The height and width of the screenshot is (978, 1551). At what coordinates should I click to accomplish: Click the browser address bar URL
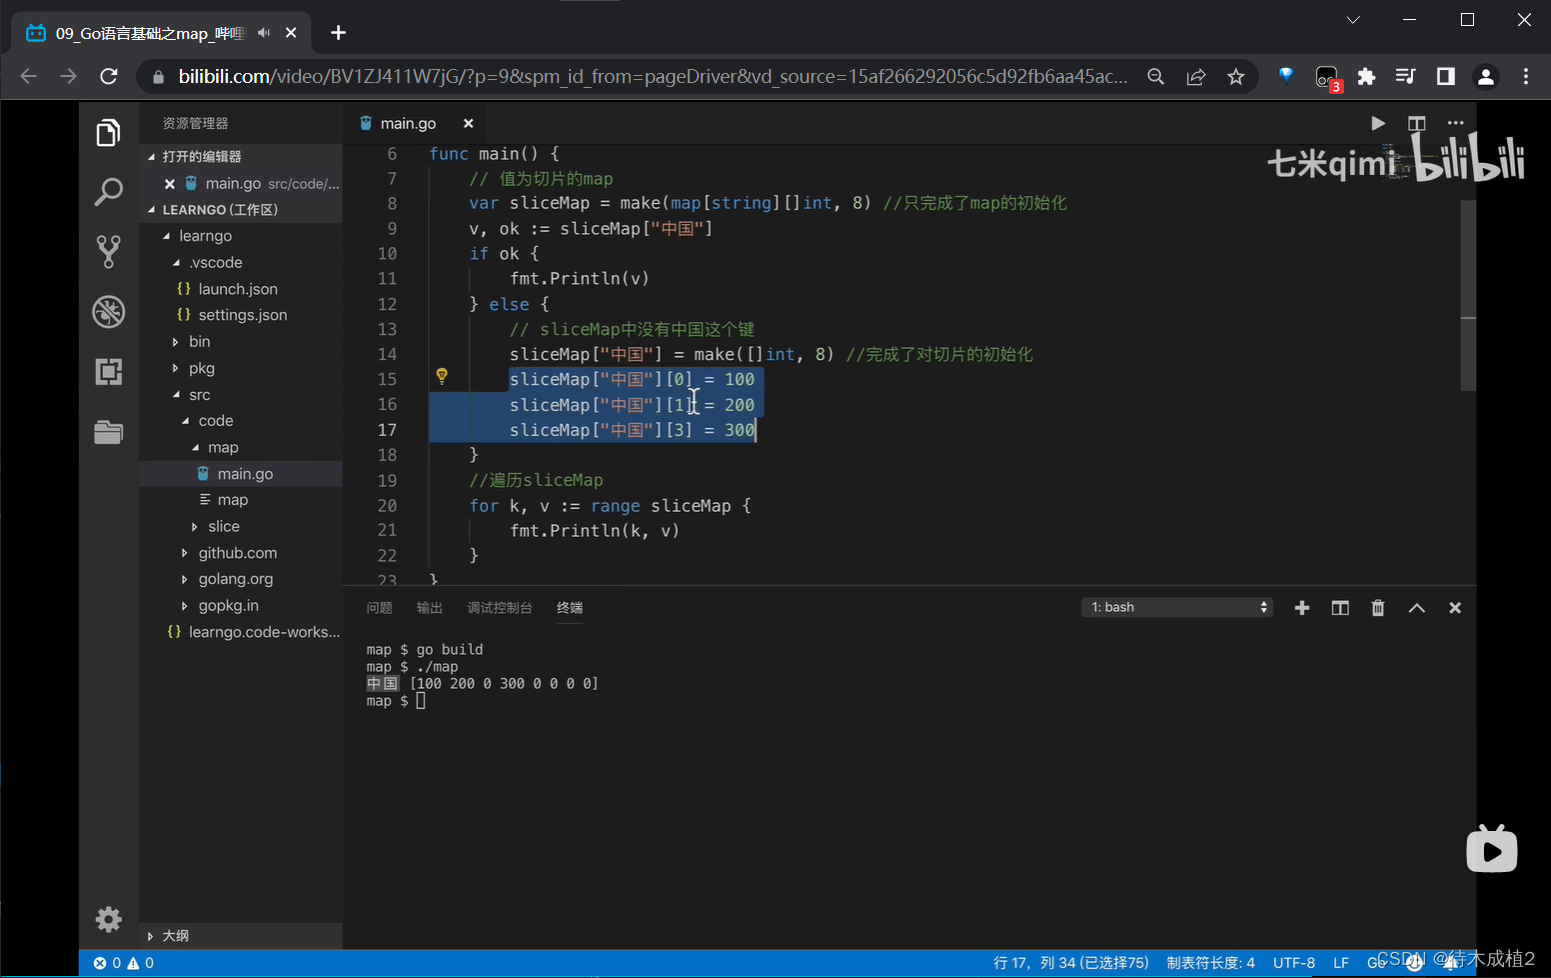coord(653,76)
